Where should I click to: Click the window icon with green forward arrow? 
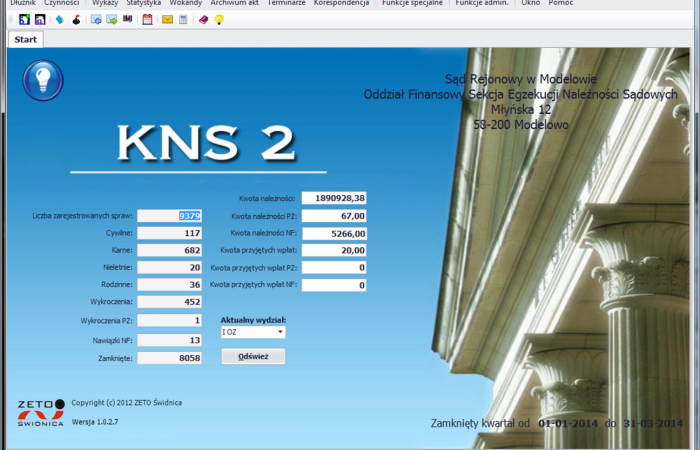(112, 20)
